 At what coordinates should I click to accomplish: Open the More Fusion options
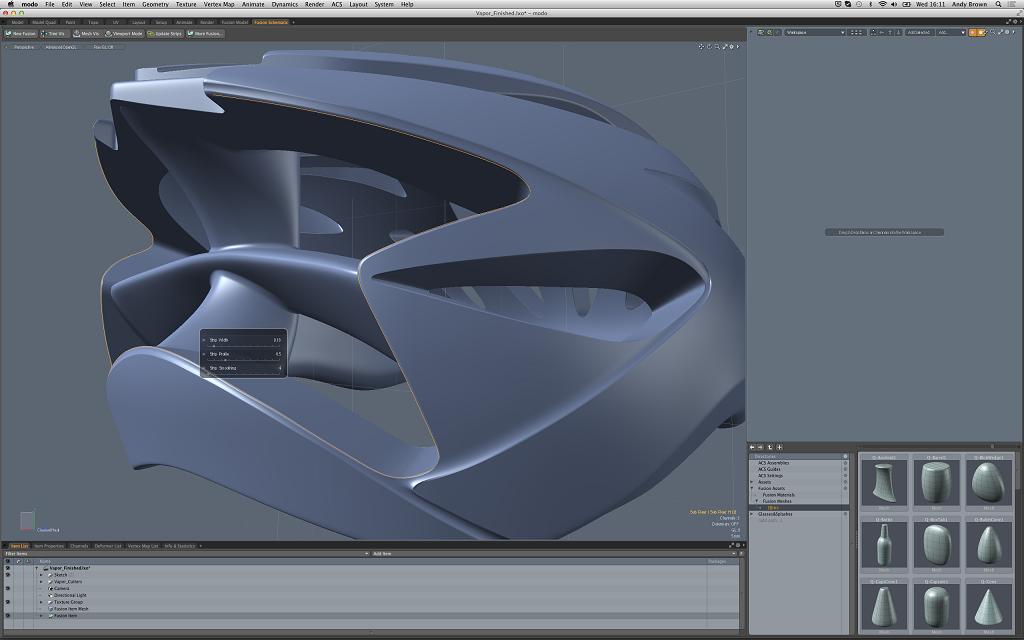[x=205, y=33]
